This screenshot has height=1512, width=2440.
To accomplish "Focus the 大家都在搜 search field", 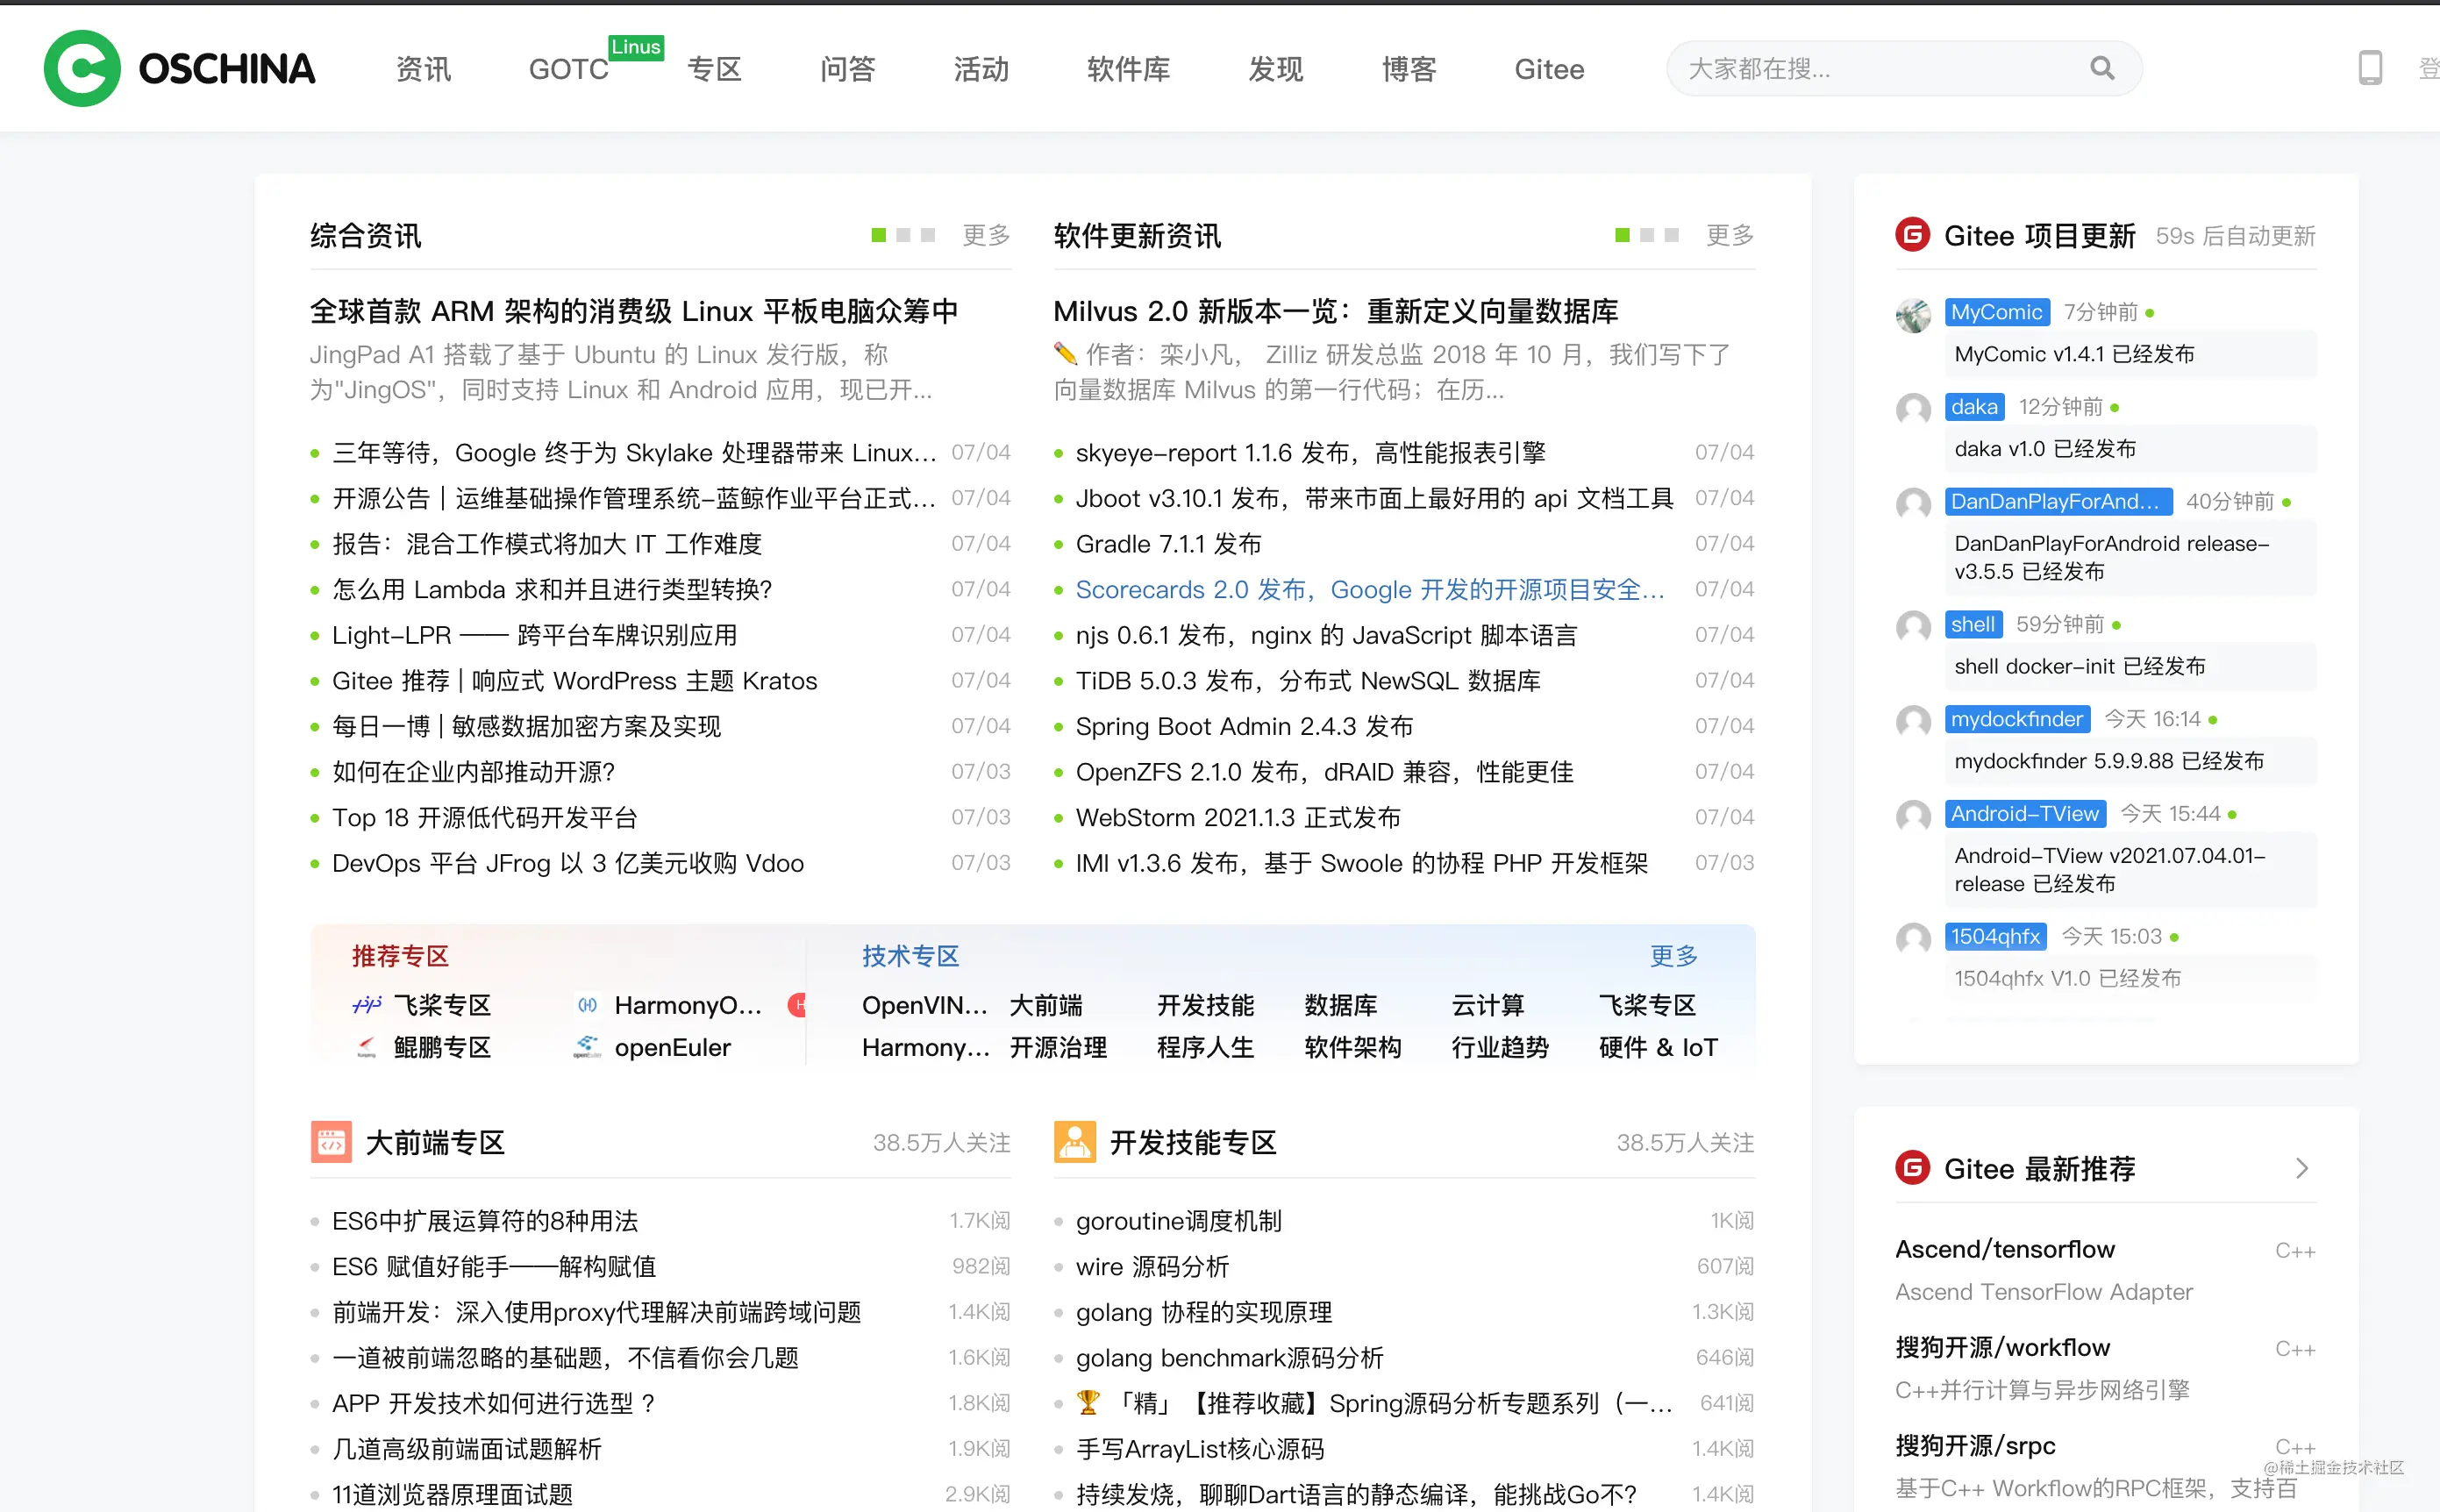I will (1880, 68).
